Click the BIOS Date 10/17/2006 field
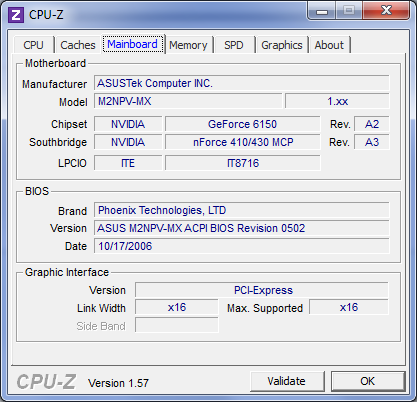Image resolution: width=417 pixels, height=402 pixels. [241, 246]
